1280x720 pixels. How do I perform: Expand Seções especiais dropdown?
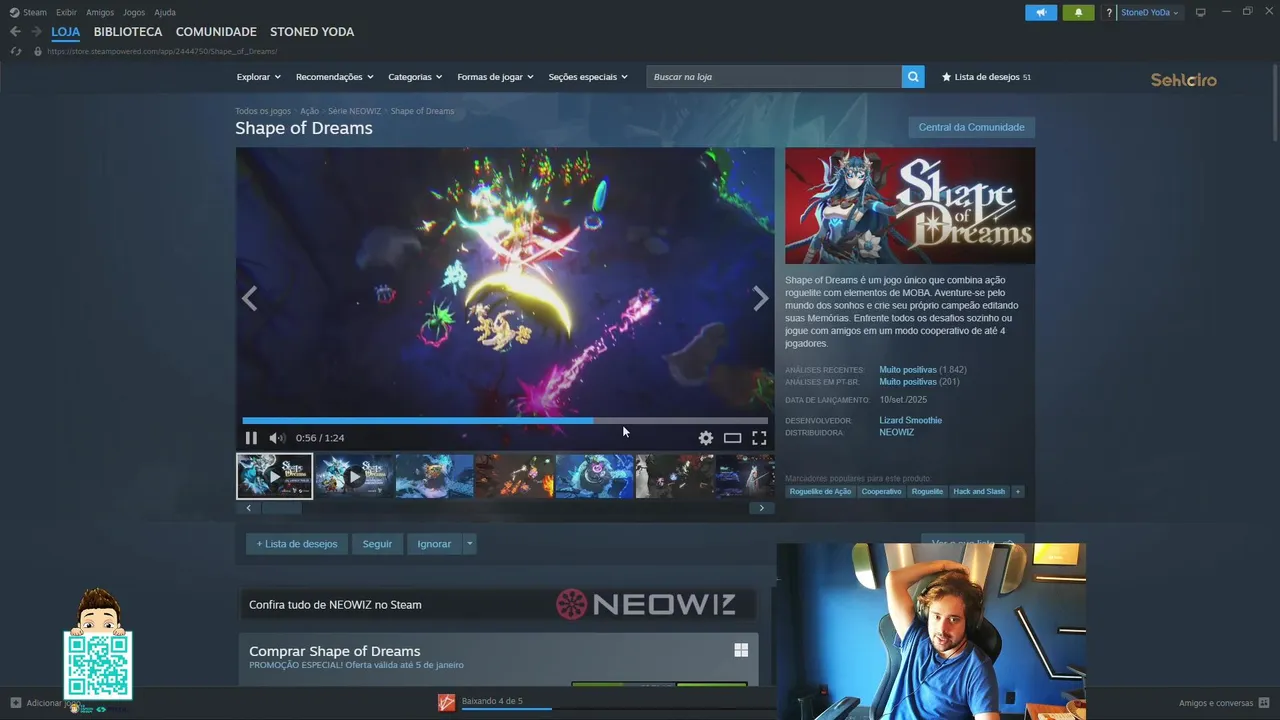588,77
